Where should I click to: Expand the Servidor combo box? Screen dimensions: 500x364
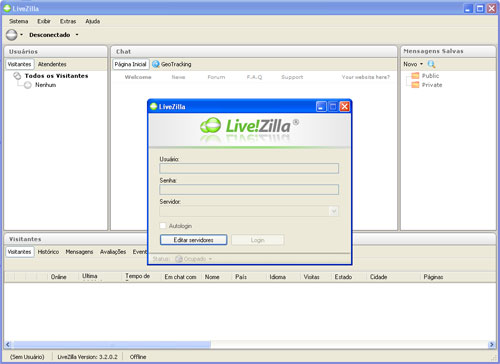pos(249,211)
